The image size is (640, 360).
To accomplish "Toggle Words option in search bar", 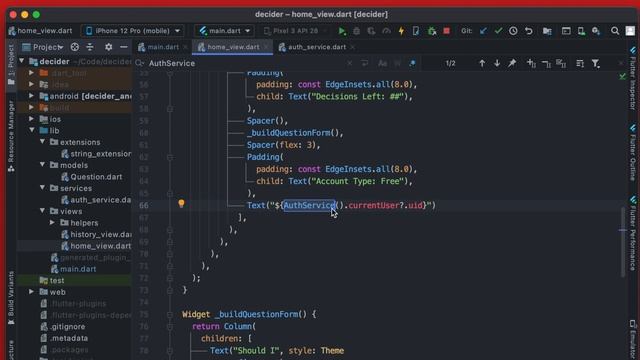I will 398,63.
